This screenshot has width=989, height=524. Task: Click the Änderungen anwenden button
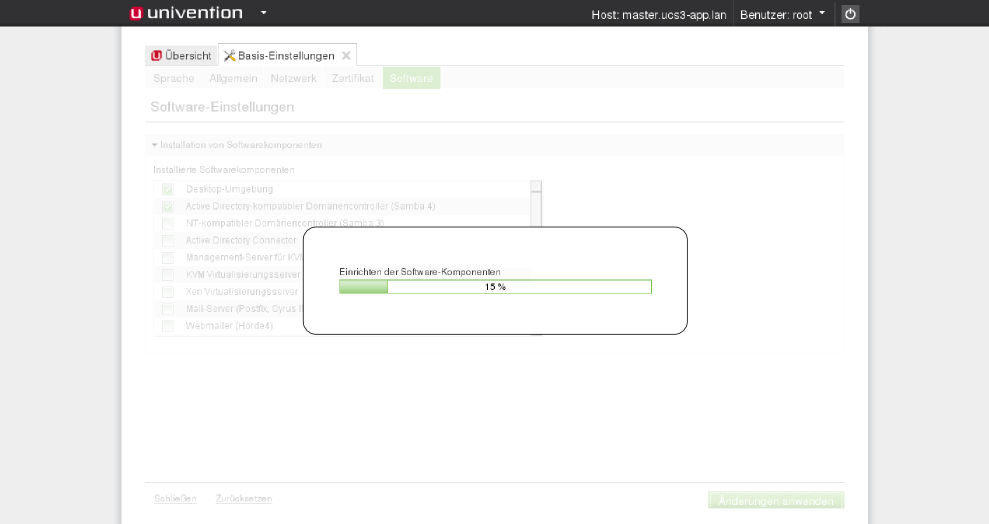(x=776, y=500)
